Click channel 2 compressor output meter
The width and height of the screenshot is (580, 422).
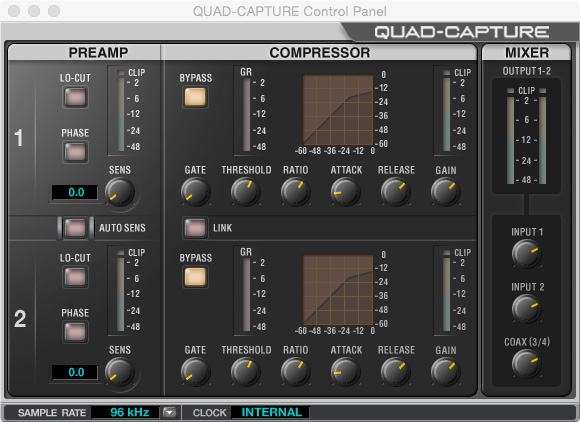(x=446, y=291)
